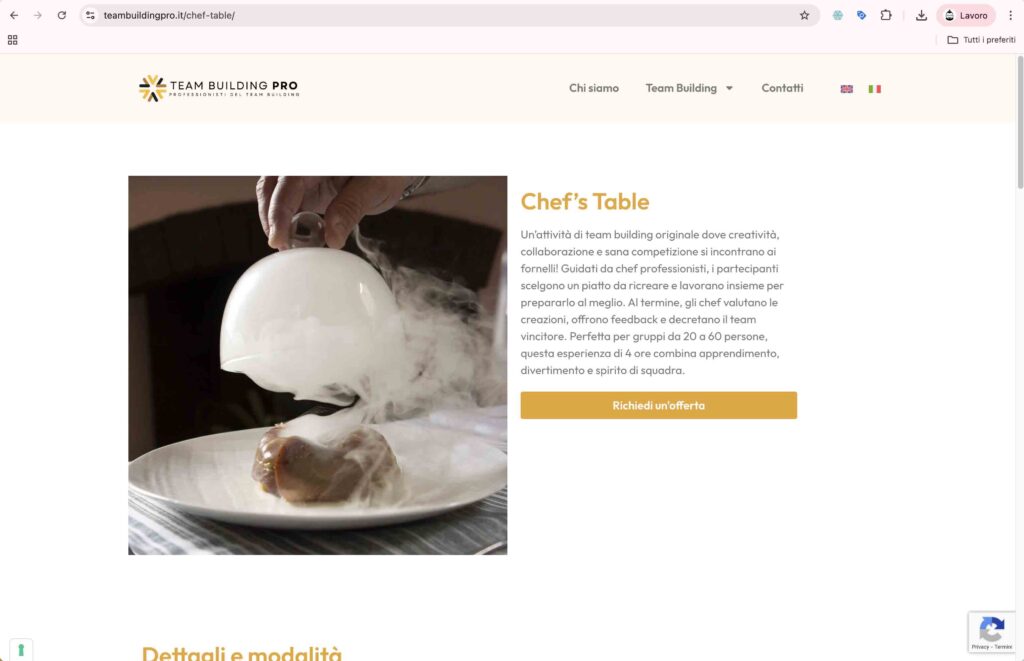Image resolution: width=1024 pixels, height=661 pixels.
Task: Switch site to Italian flag
Action: [x=874, y=89]
